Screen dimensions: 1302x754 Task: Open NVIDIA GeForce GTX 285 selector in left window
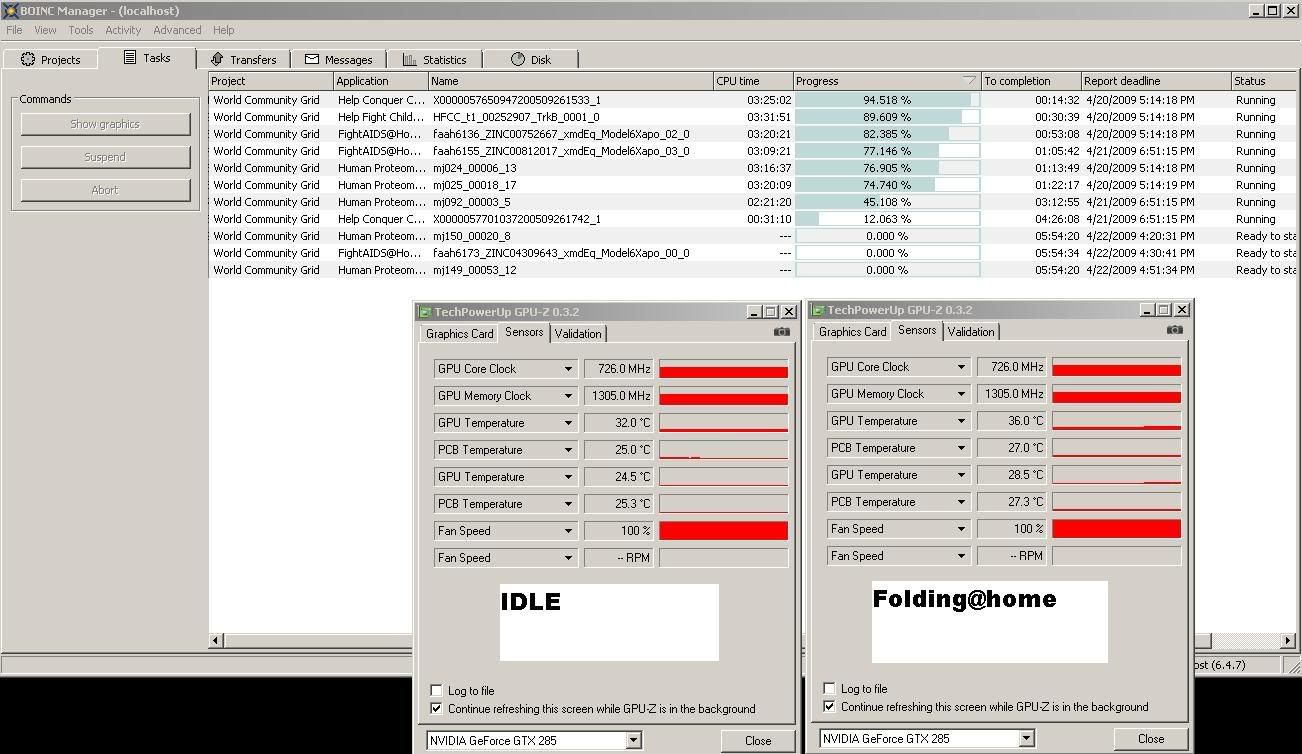point(633,740)
